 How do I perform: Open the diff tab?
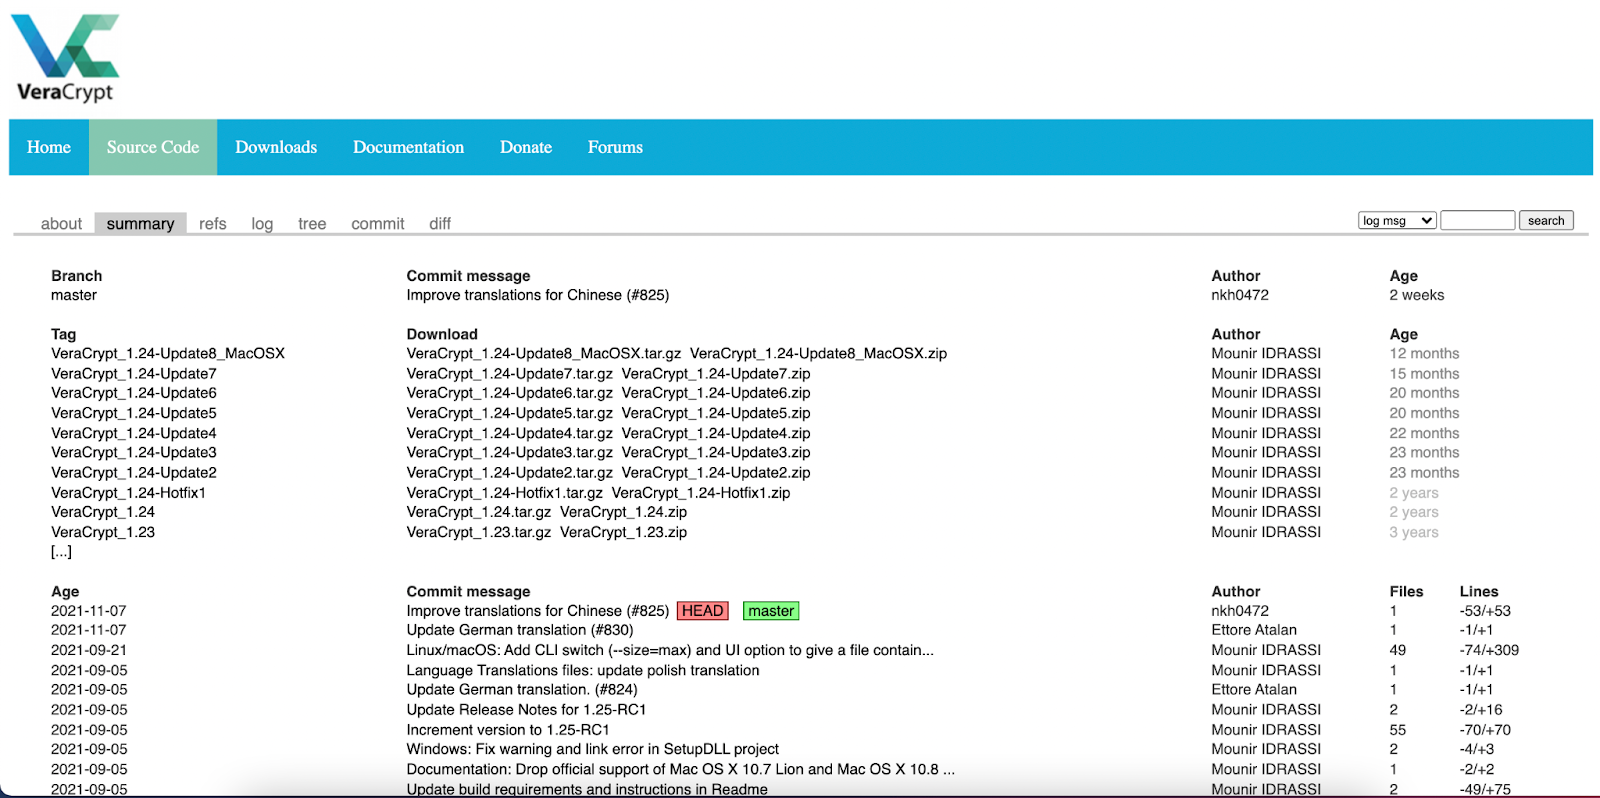click(440, 224)
